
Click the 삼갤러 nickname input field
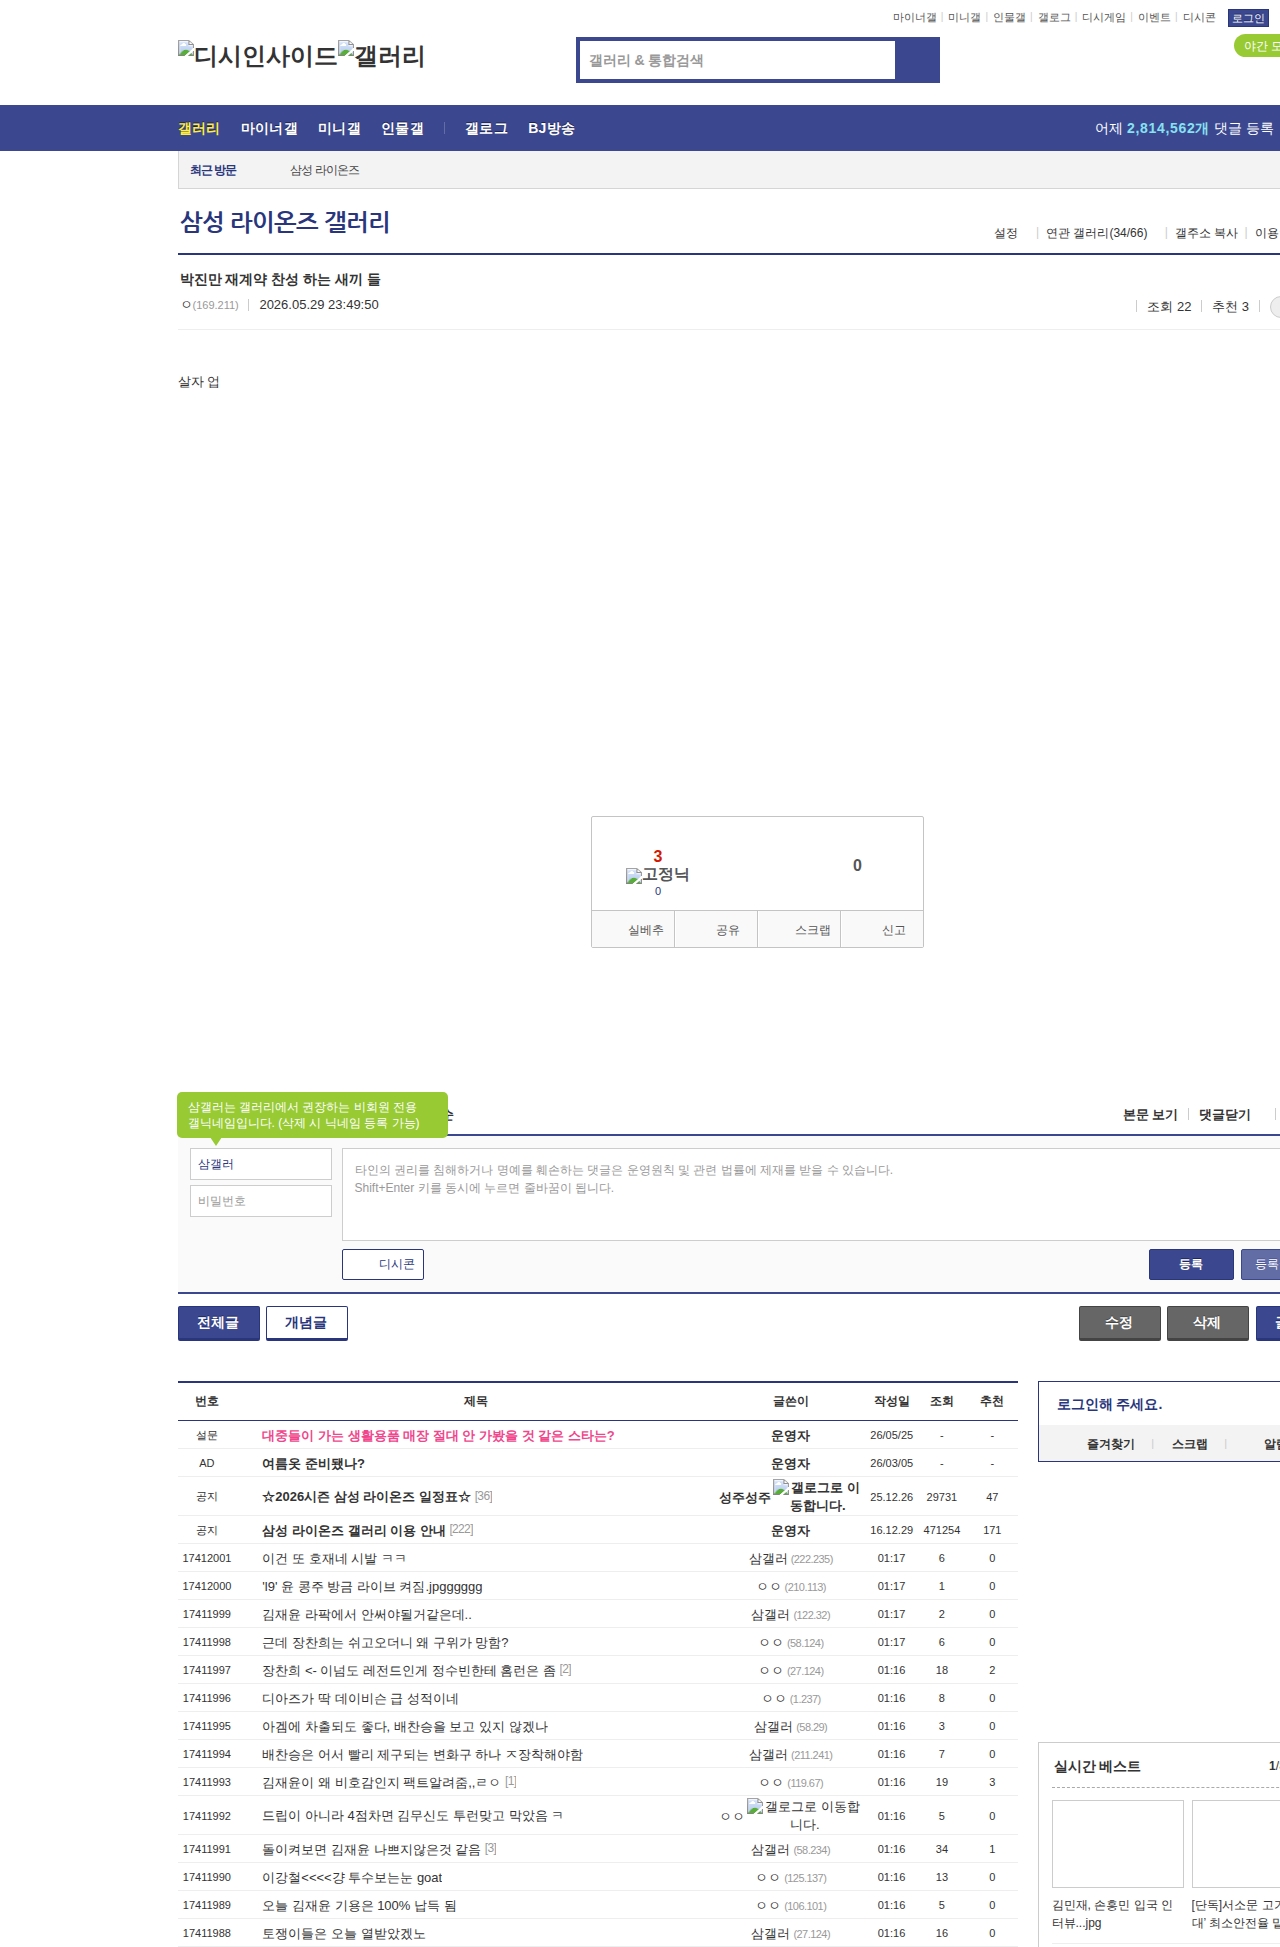(260, 1164)
